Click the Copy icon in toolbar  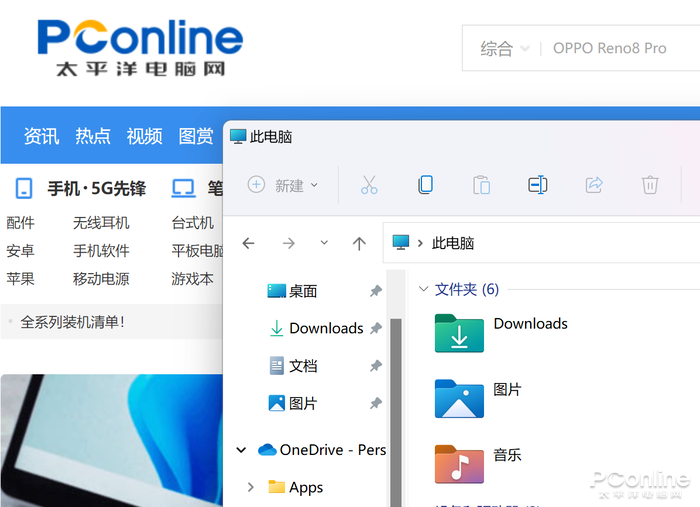(x=425, y=185)
